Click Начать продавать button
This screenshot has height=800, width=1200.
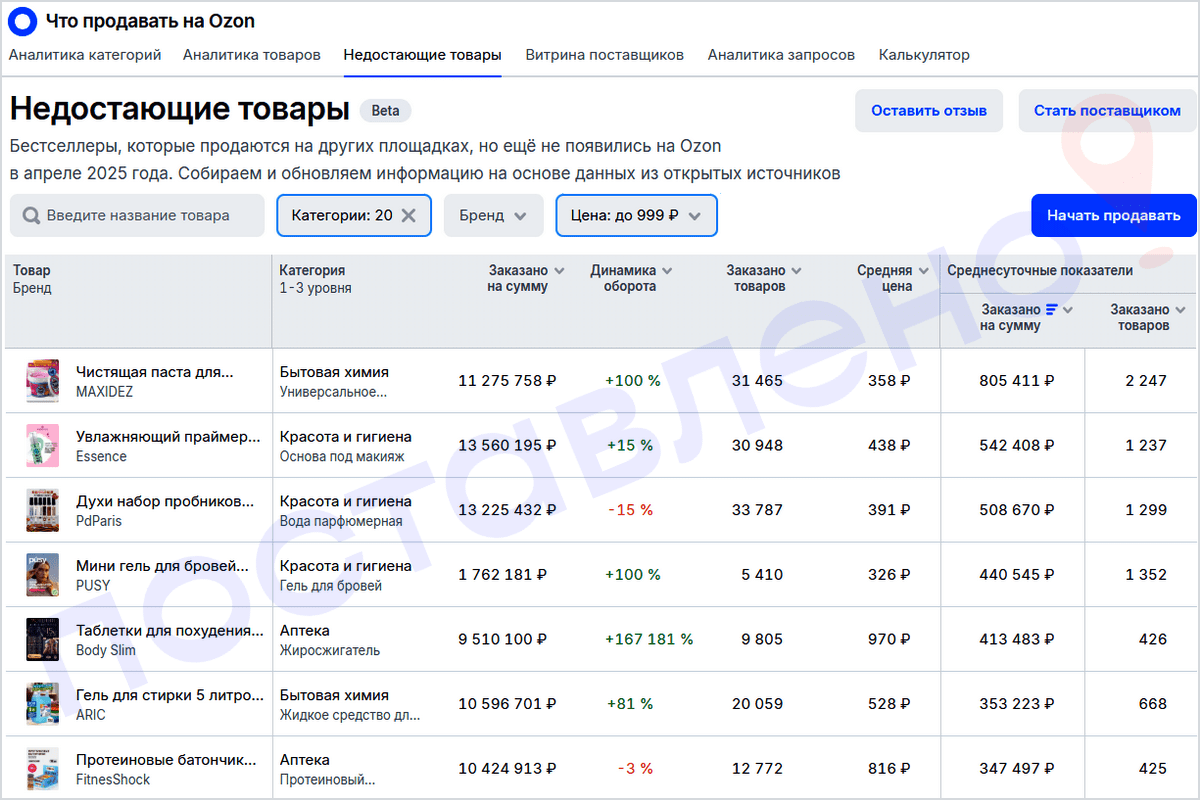[x=1114, y=215]
